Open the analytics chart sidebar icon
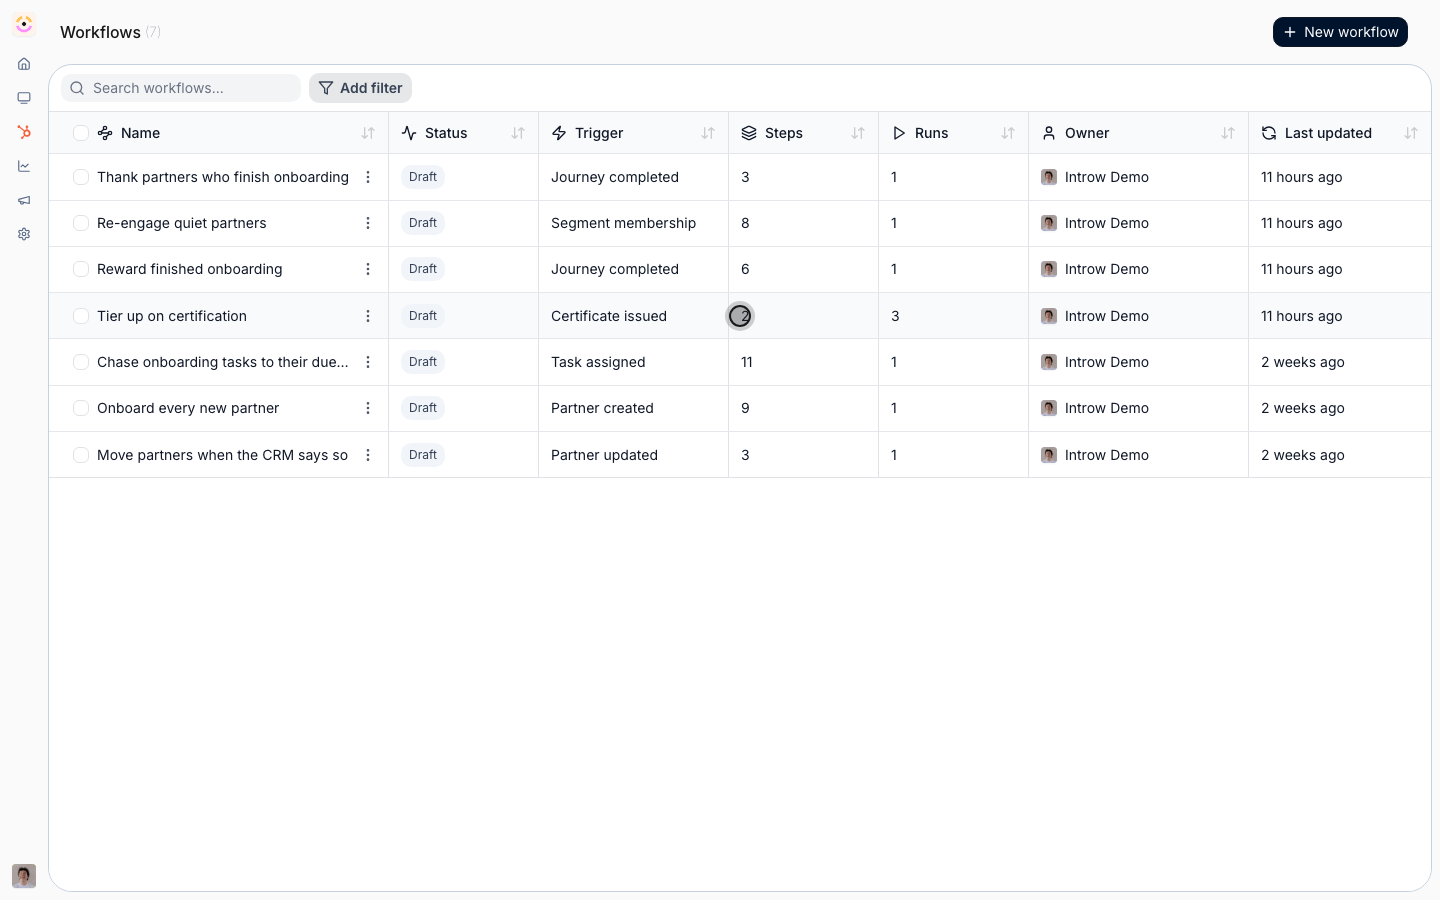The width and height of the screenshot is (1440, 900). (24, 166)
